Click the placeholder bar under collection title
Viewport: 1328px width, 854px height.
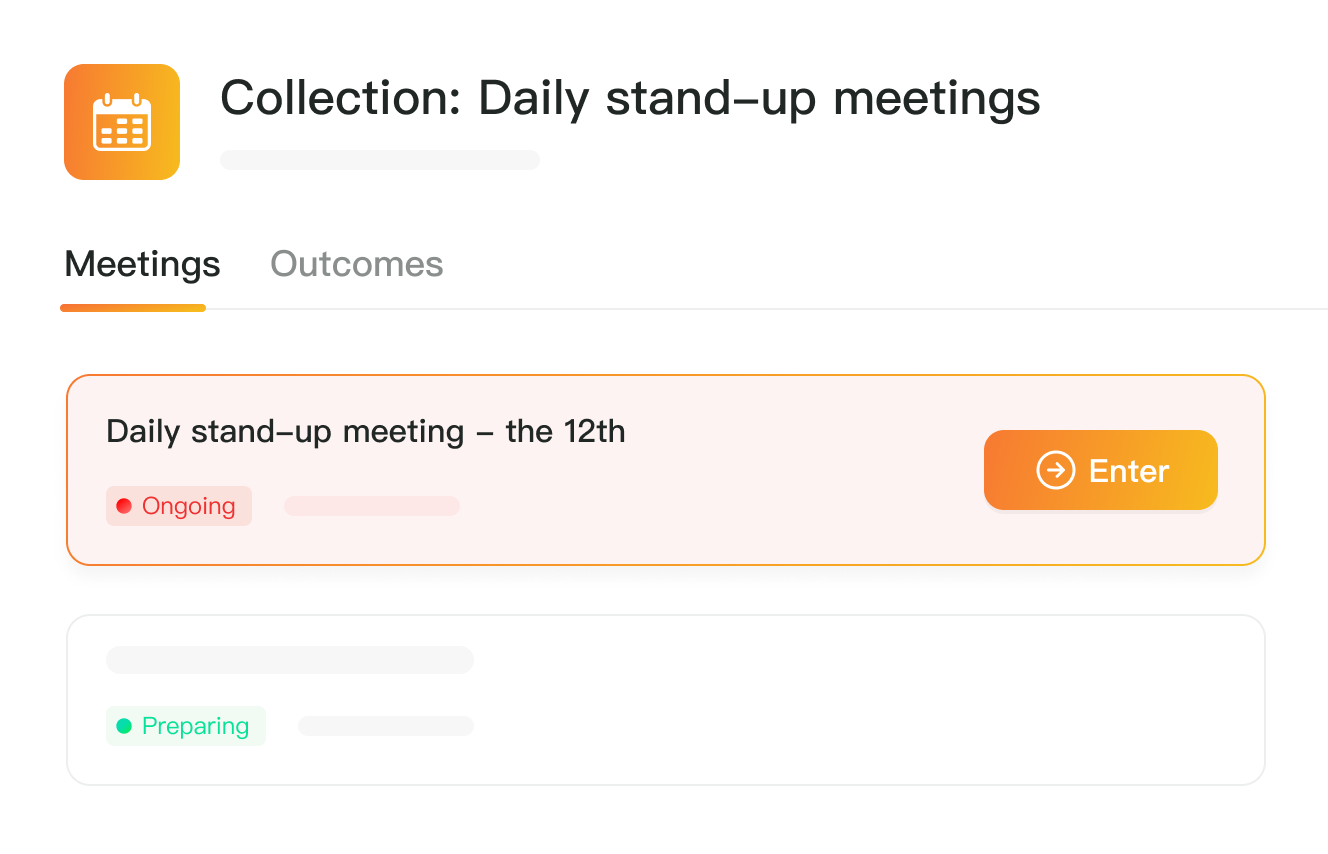click(x=380, y=160)
